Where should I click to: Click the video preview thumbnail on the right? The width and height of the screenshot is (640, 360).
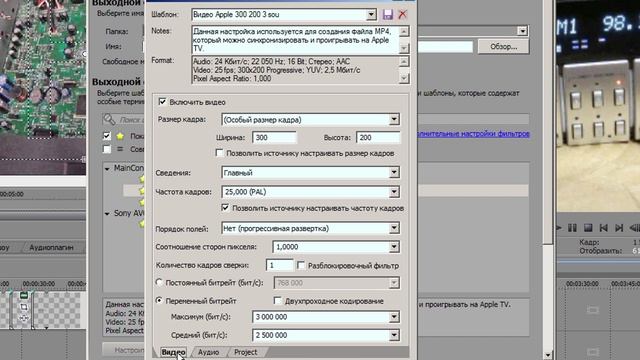point(598,106)
